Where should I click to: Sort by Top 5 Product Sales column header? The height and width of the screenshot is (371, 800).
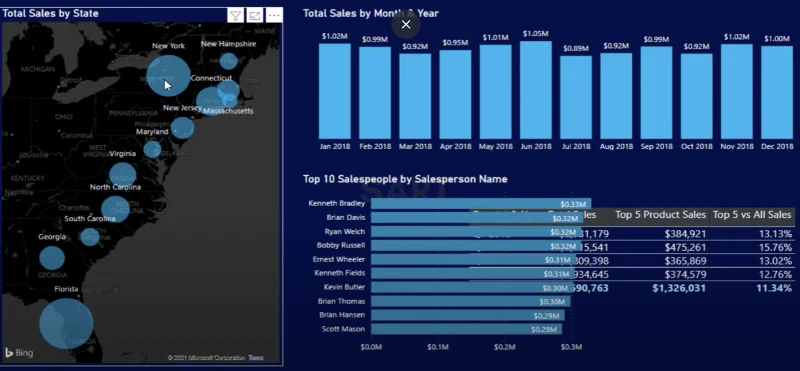tap(660, 215)
